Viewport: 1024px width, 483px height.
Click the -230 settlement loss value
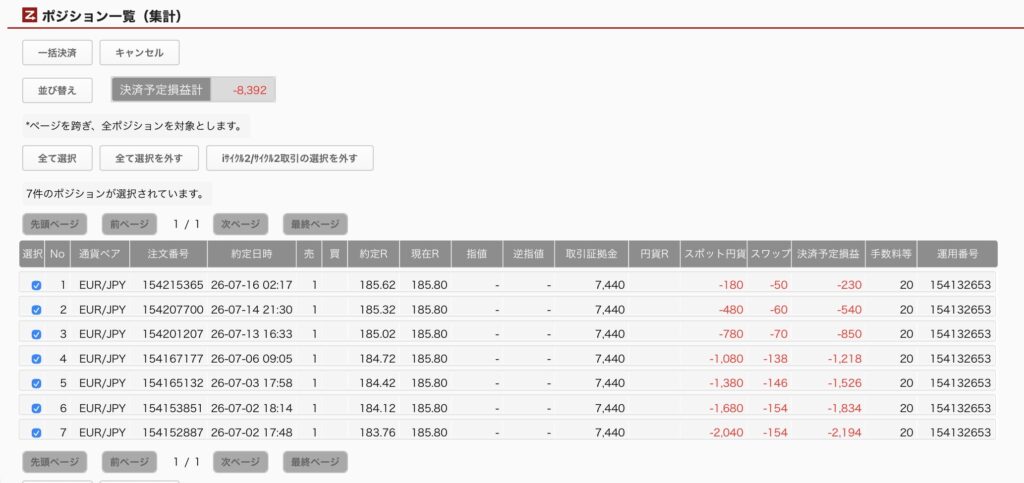coord(849,285)
